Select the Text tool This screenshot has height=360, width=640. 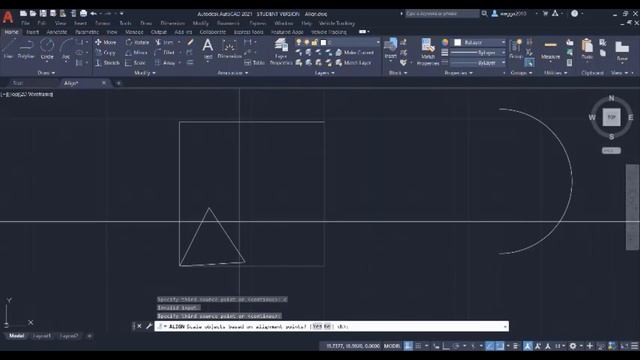click(208, 49)
